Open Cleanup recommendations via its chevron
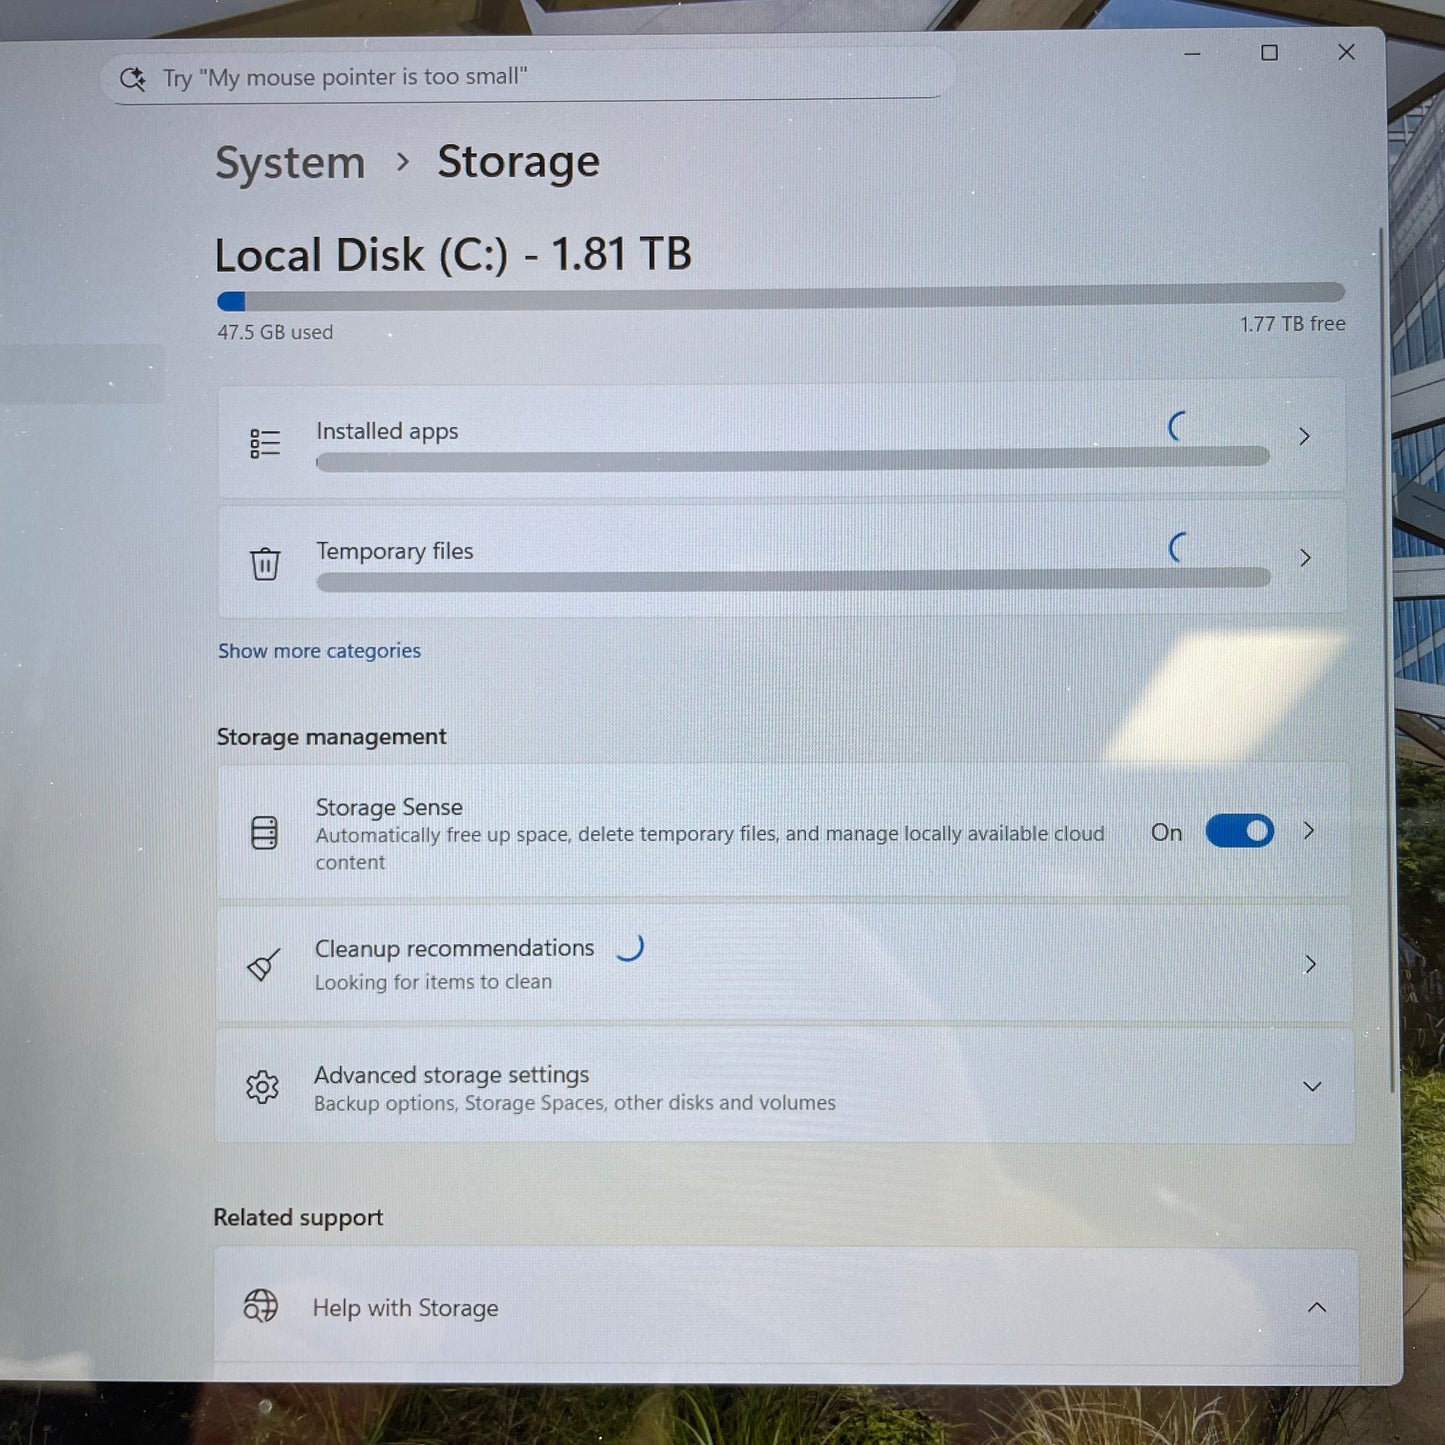This screenshot has height=1445, width=1445. point(1311,964)
